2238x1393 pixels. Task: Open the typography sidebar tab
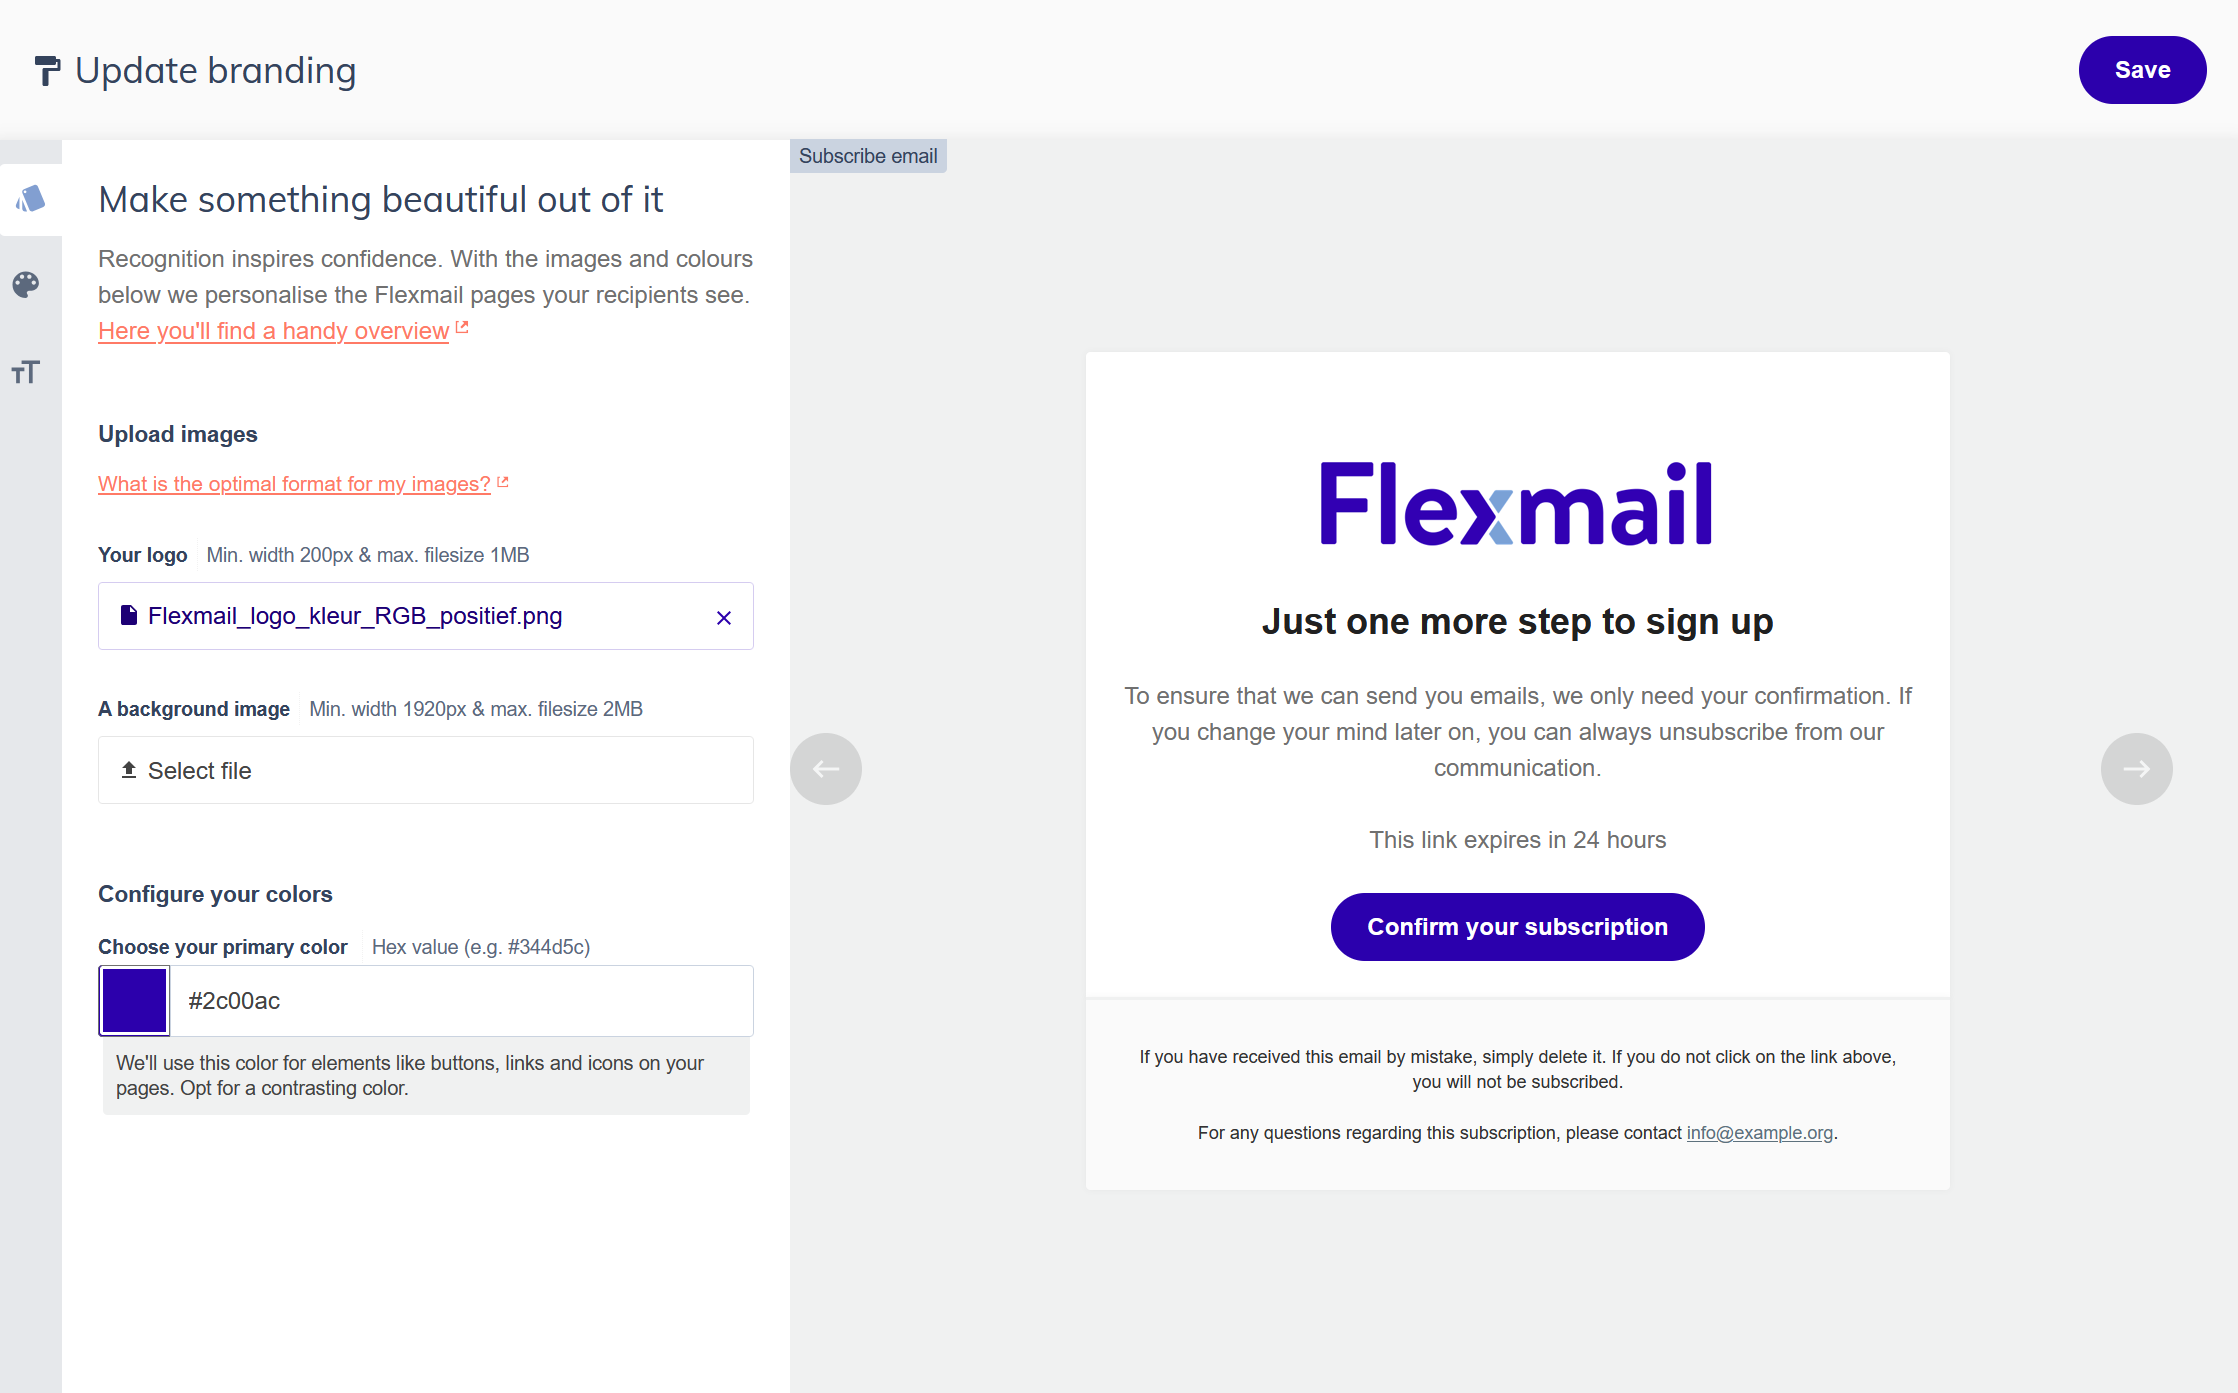[26, 372]
